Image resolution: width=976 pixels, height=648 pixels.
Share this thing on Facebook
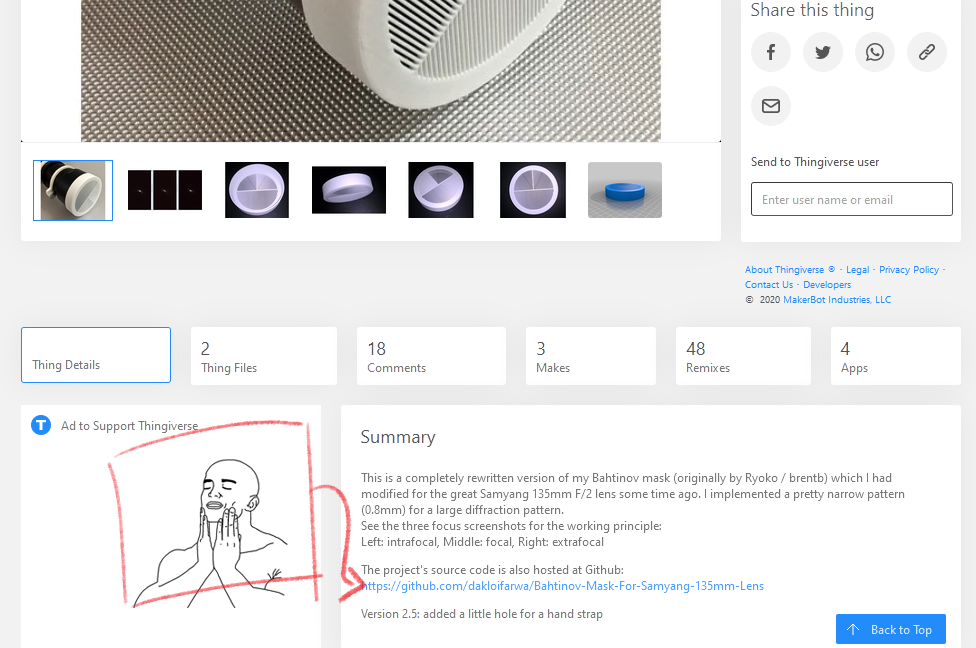(771, 52)
